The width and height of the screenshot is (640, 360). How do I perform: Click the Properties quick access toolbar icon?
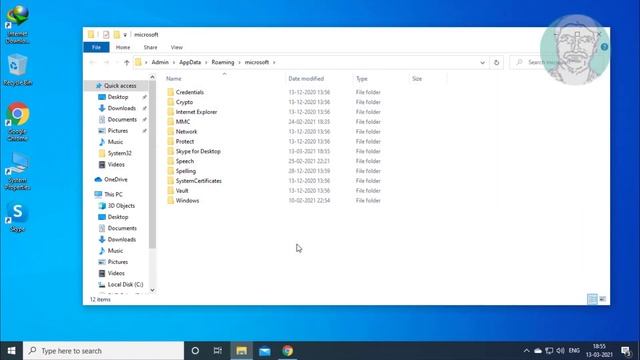(106, 35)
